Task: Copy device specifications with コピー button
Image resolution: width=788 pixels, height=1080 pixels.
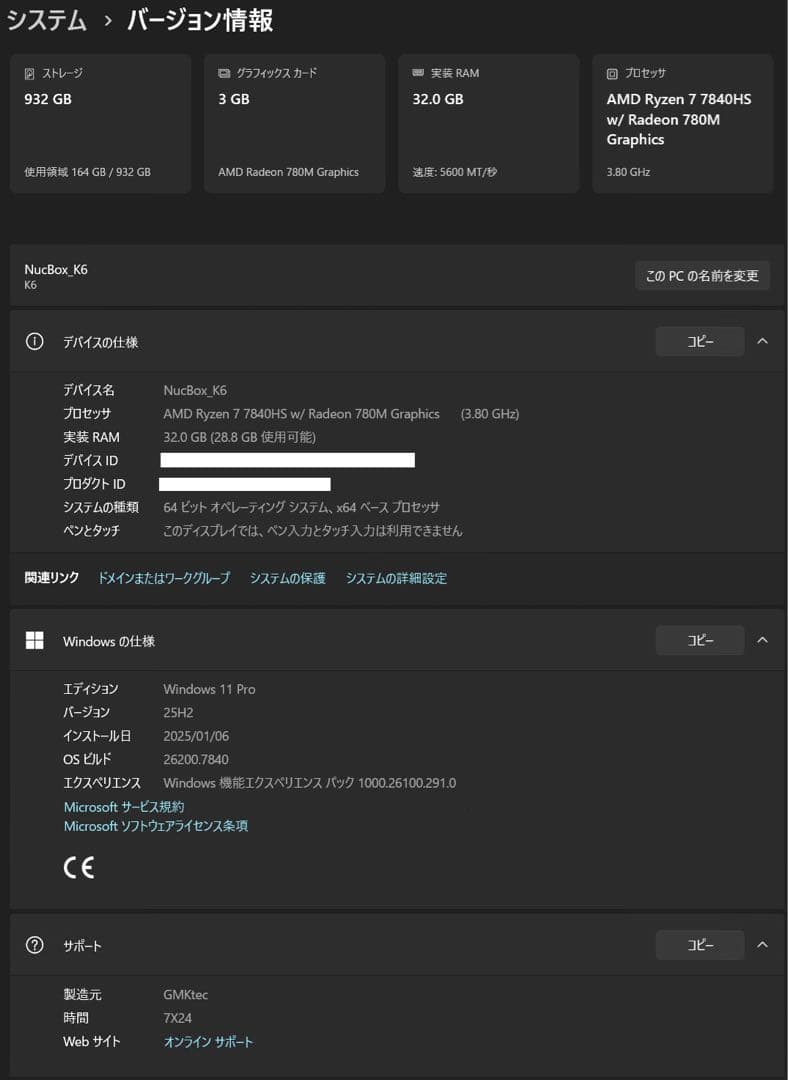Action: pos(700,342)
